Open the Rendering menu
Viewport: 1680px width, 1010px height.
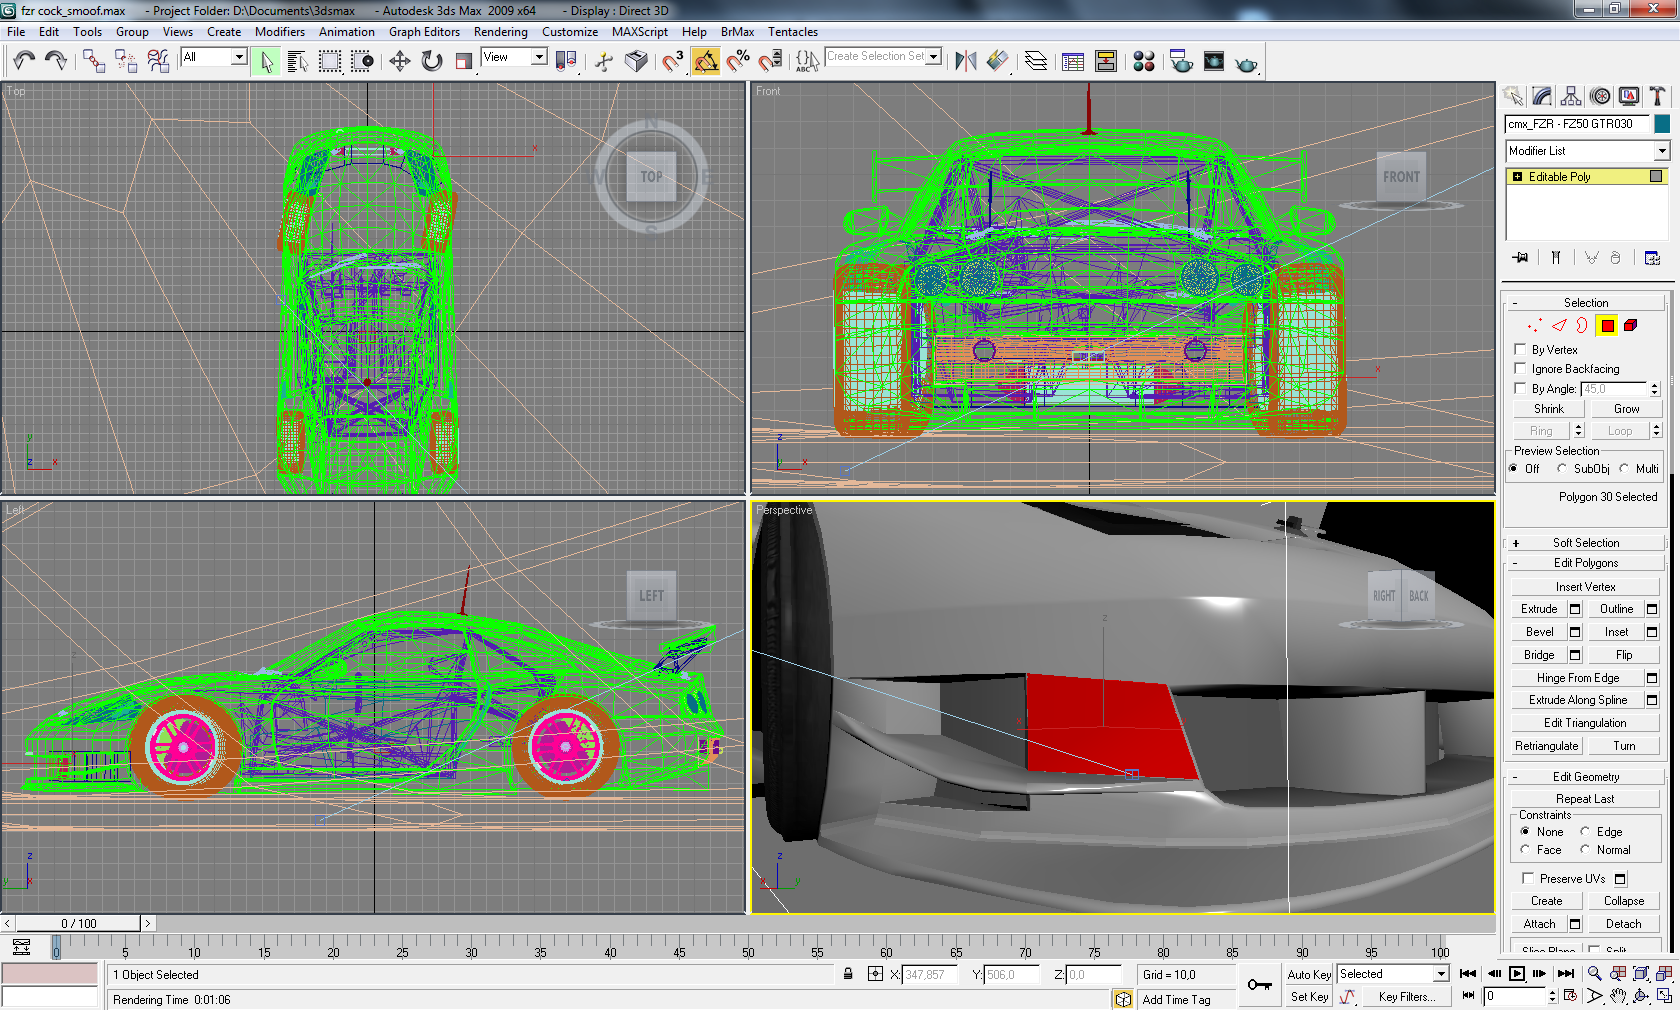tap(500, 32)
